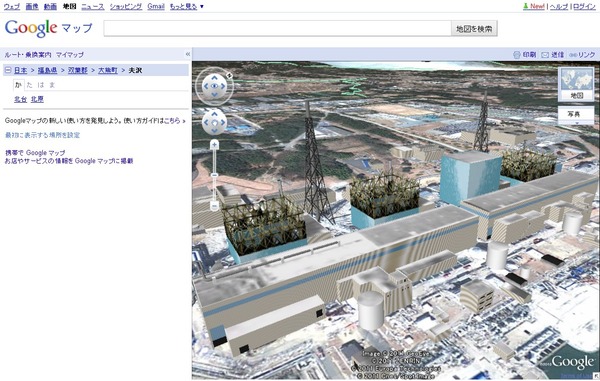Click the Google マップに掲載 listing link
Image resolution: width=600 pixels, height=381 pixels.
pyautogui.click(x=104, y=161)
